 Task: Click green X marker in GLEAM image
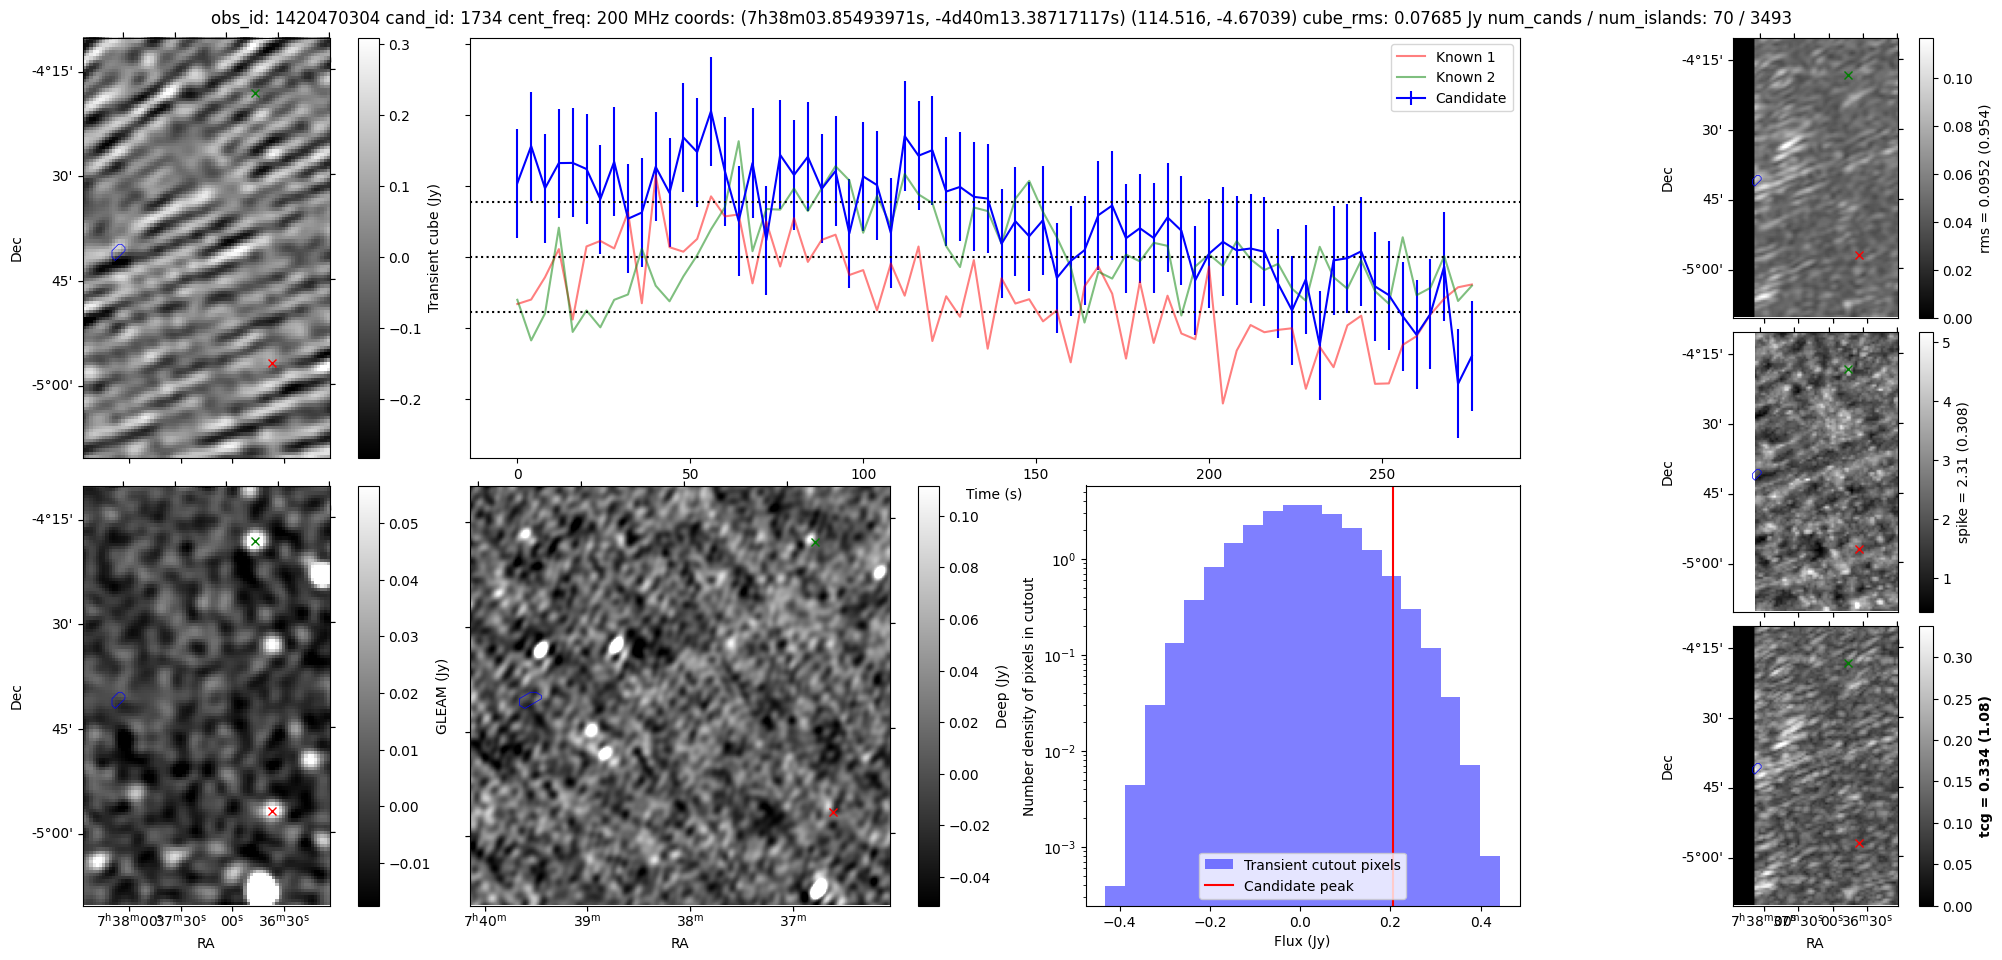[x=255, y=542]
